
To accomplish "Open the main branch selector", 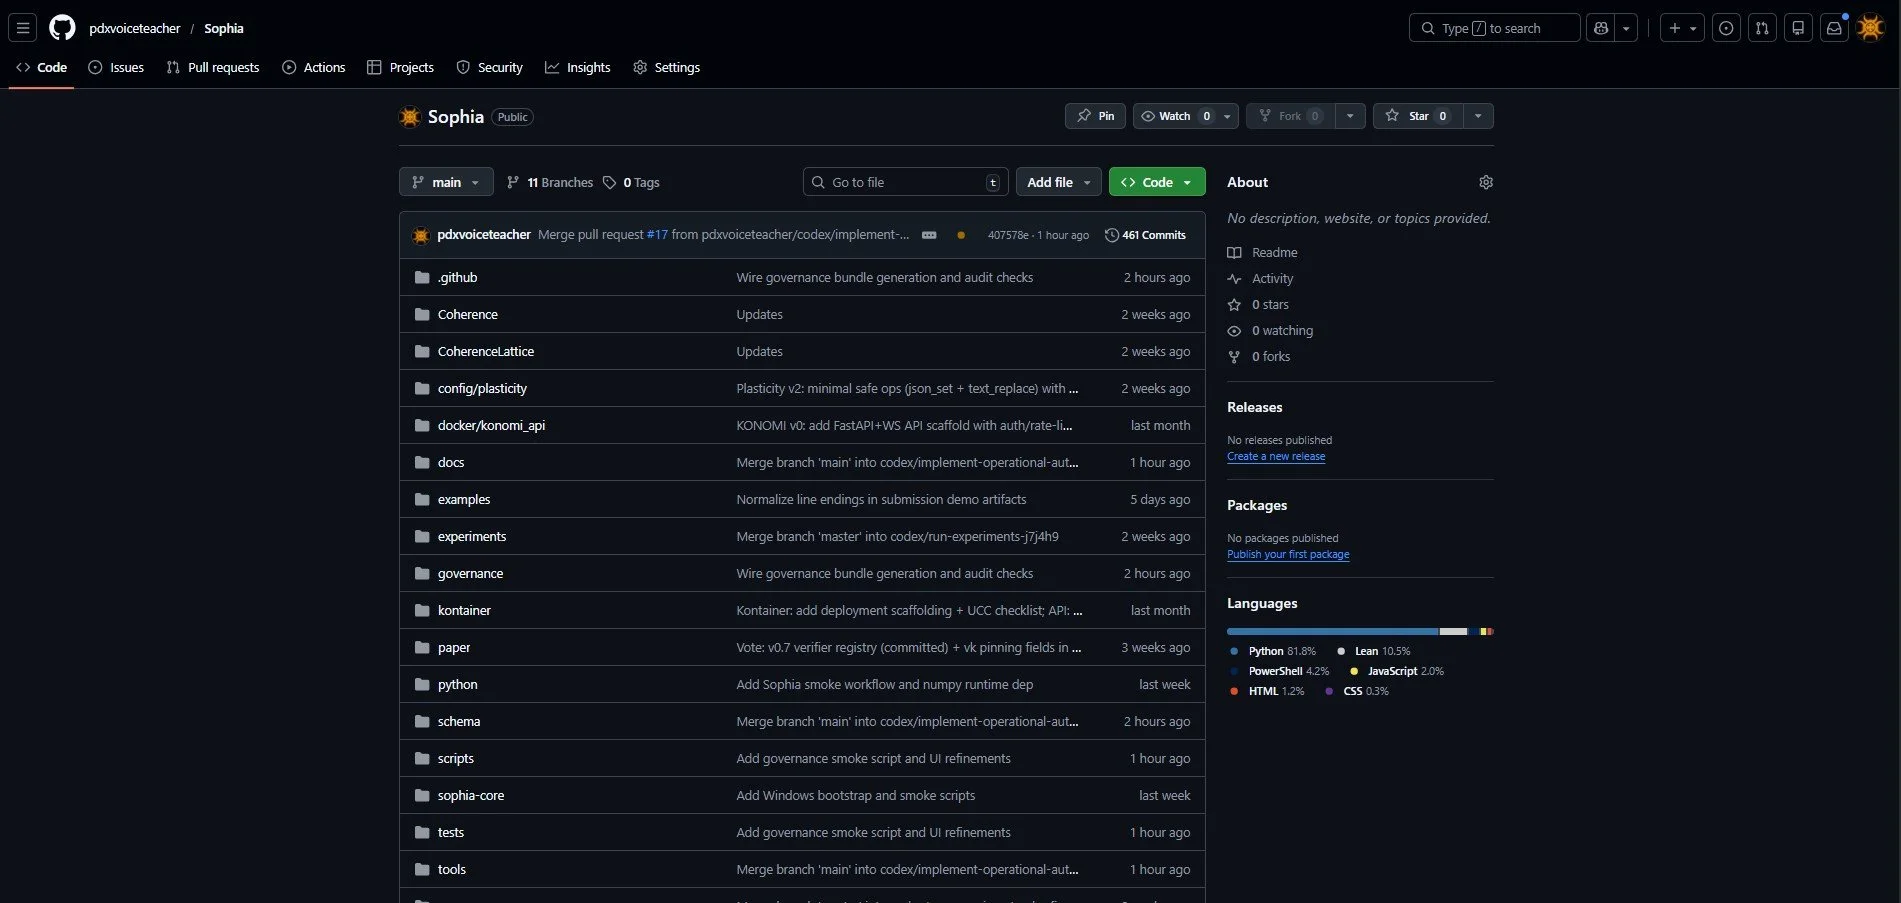I will click(446, 182).
